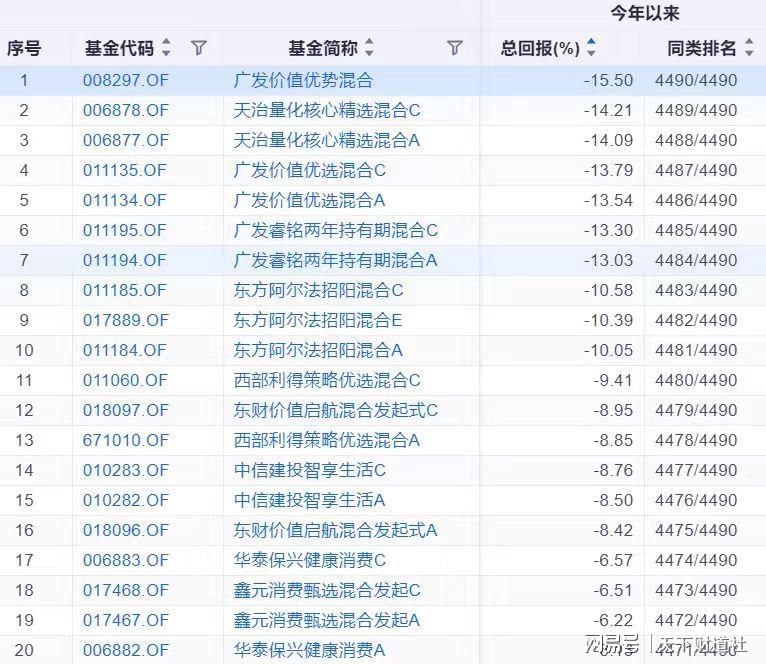This screenshot has width=766, height=664.
Task: Select fund 广发价值优选混合C
Action: coord(310,171)
